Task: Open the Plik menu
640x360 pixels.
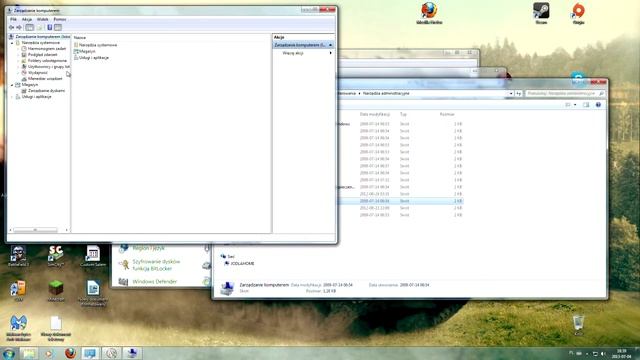Action: click(13, 19)
